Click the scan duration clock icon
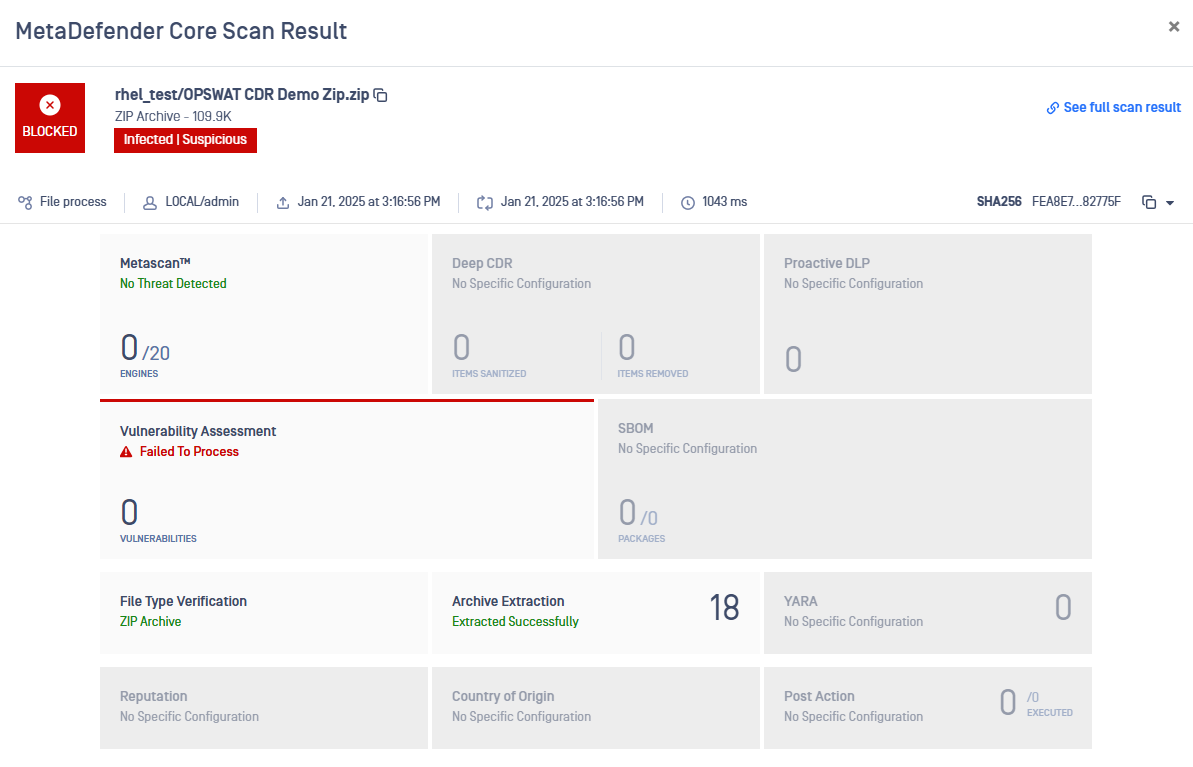The height and width of the screenshot is (767, 1193). pyautogui.click(x=688, y=202)
